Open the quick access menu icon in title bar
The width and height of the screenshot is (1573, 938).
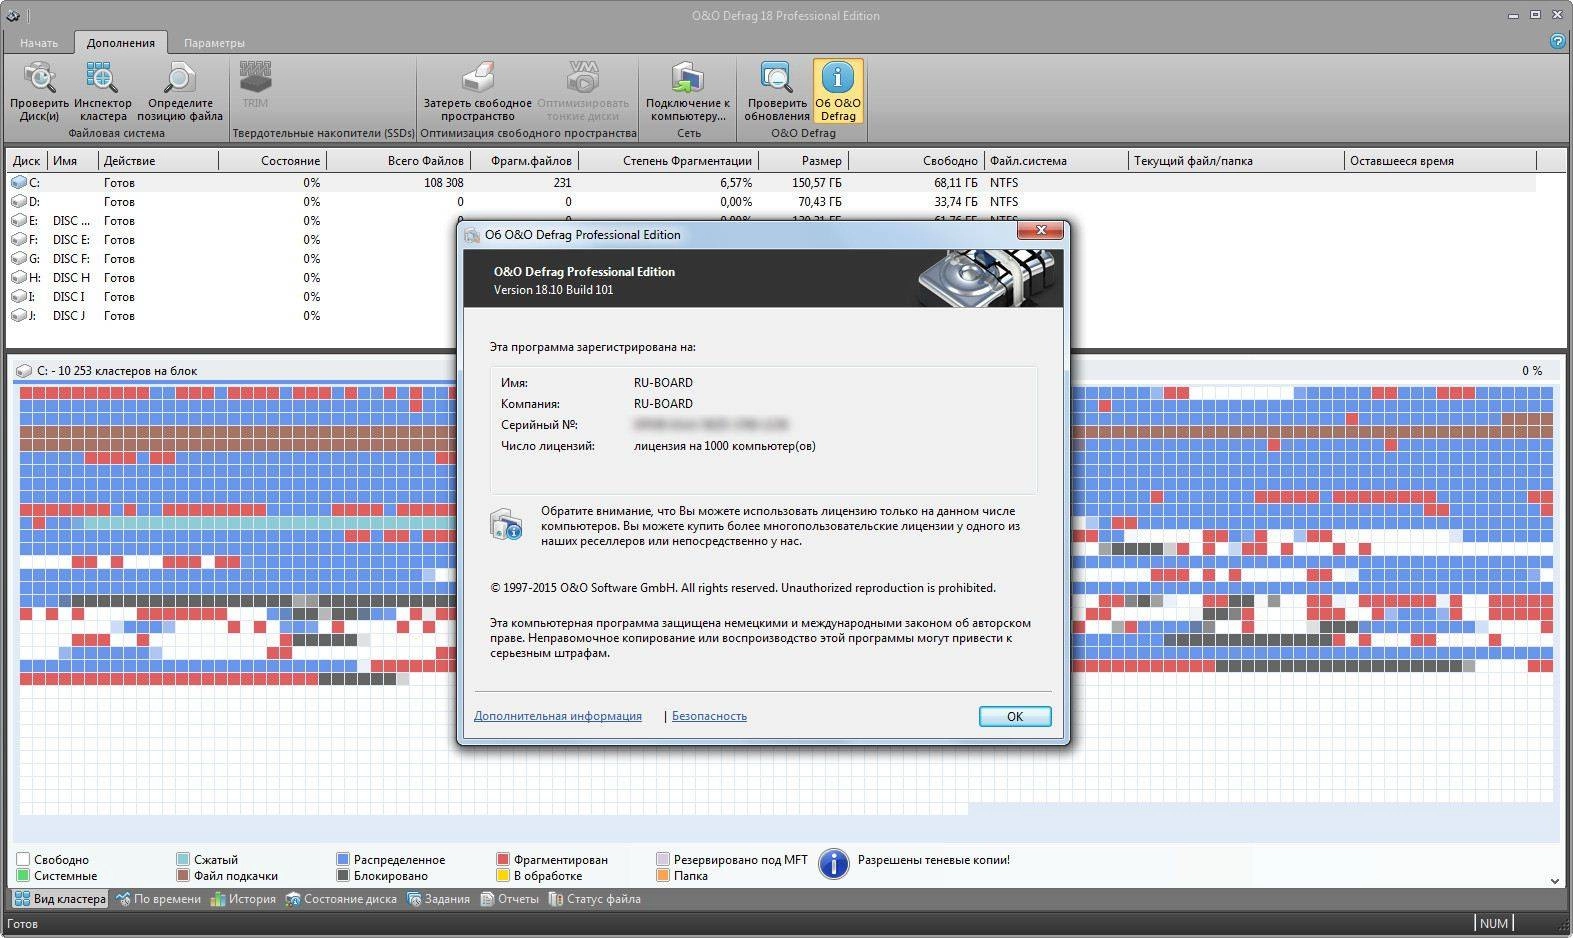[x=12, y=15]
